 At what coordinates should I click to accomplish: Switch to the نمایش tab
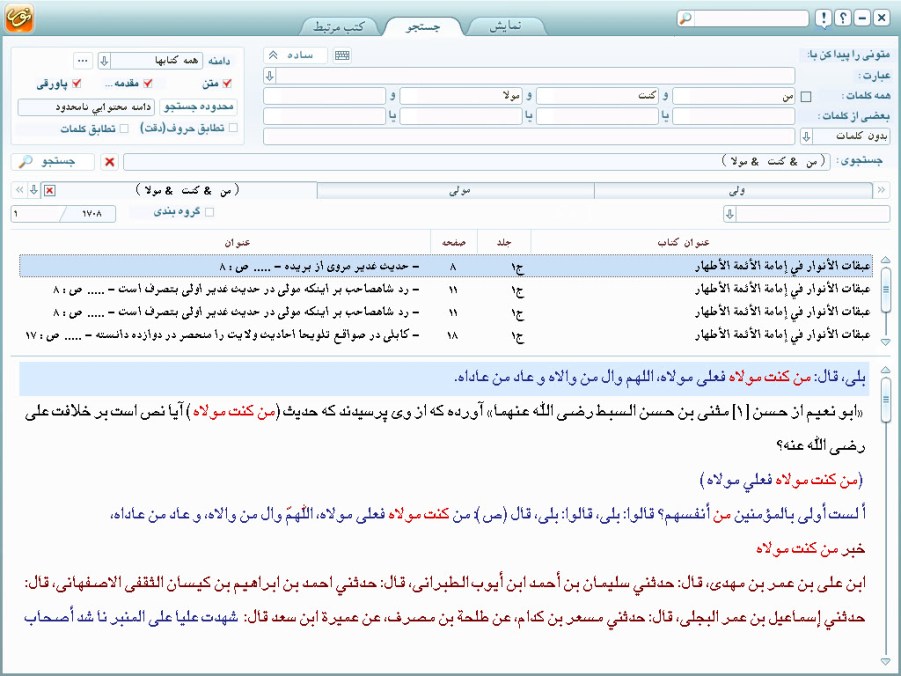pyautogui.click(x=506, y=26)
